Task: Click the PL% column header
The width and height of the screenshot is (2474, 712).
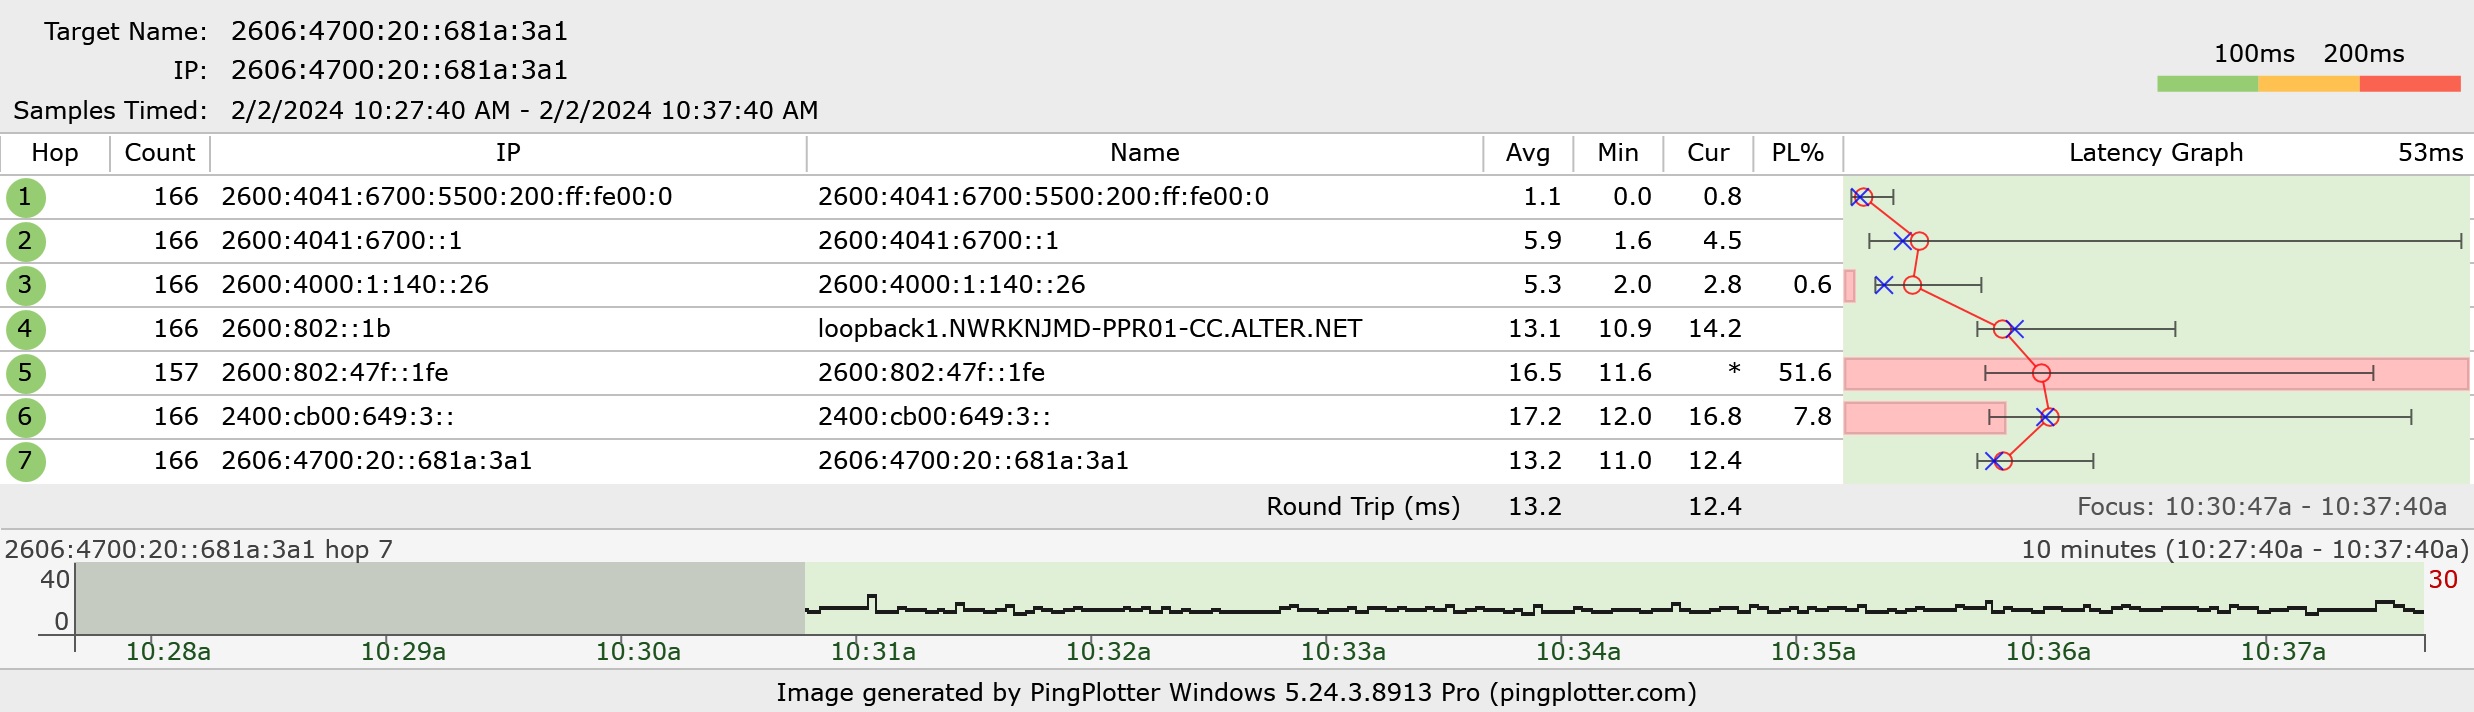Action: (x=1797, y=153)
